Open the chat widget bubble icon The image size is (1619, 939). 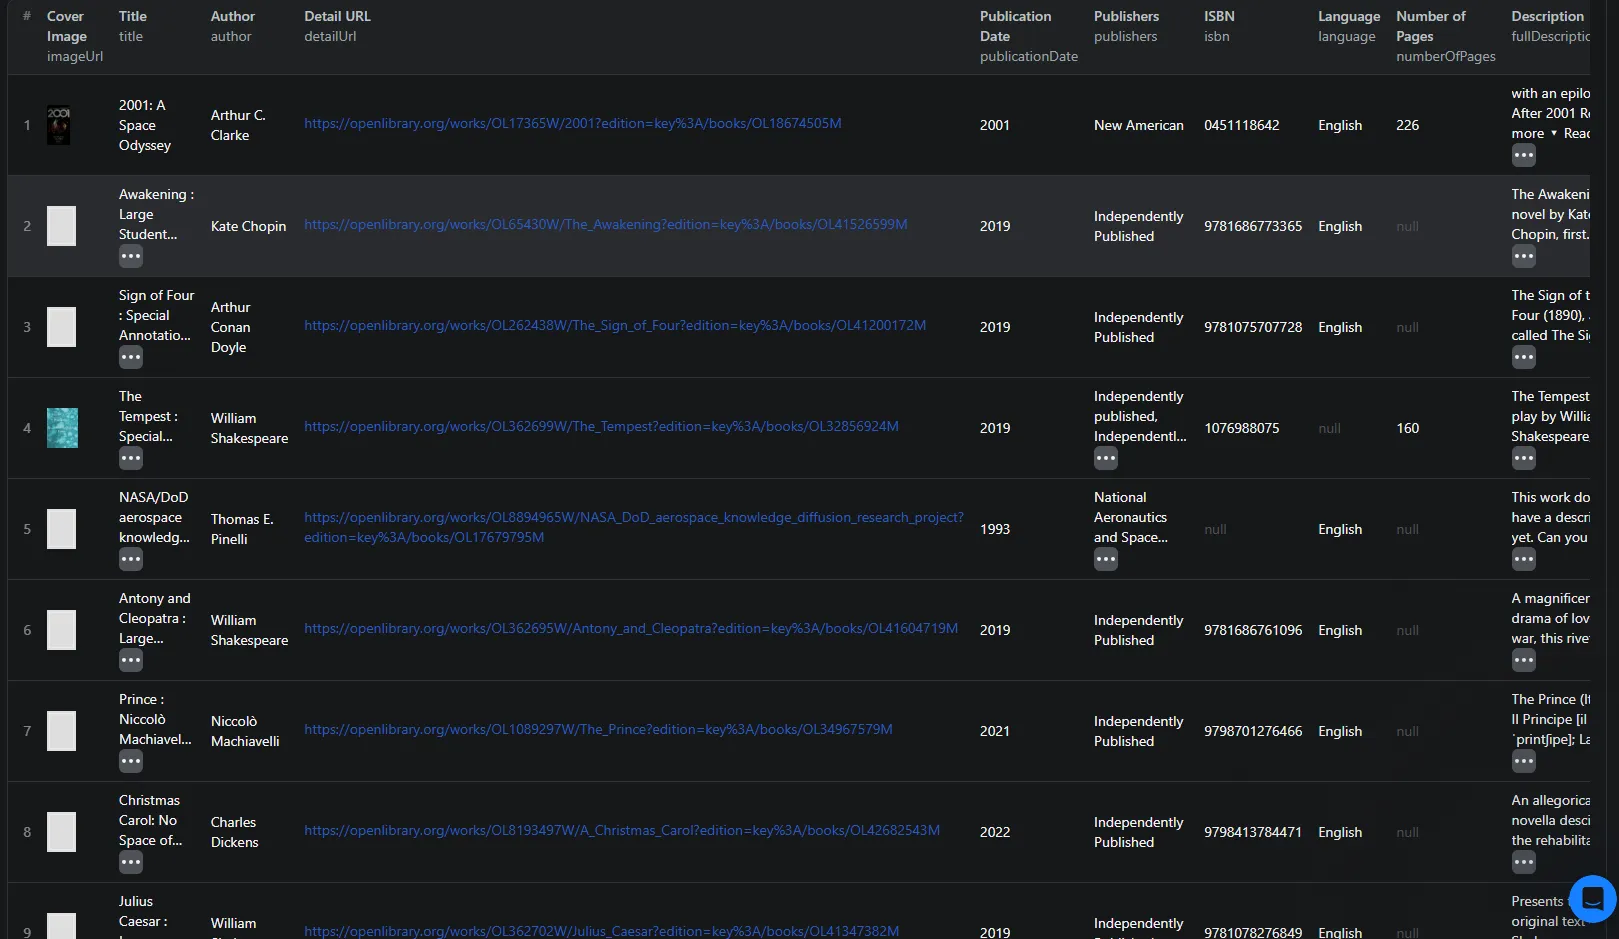click(x=1592, y=898)
